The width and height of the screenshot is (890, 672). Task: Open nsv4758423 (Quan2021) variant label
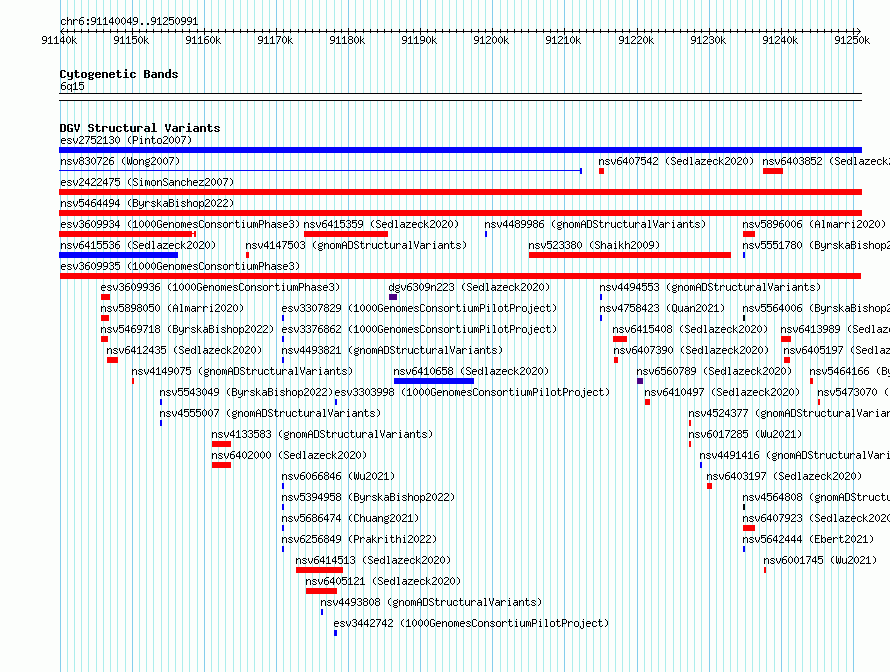(662, 308)
